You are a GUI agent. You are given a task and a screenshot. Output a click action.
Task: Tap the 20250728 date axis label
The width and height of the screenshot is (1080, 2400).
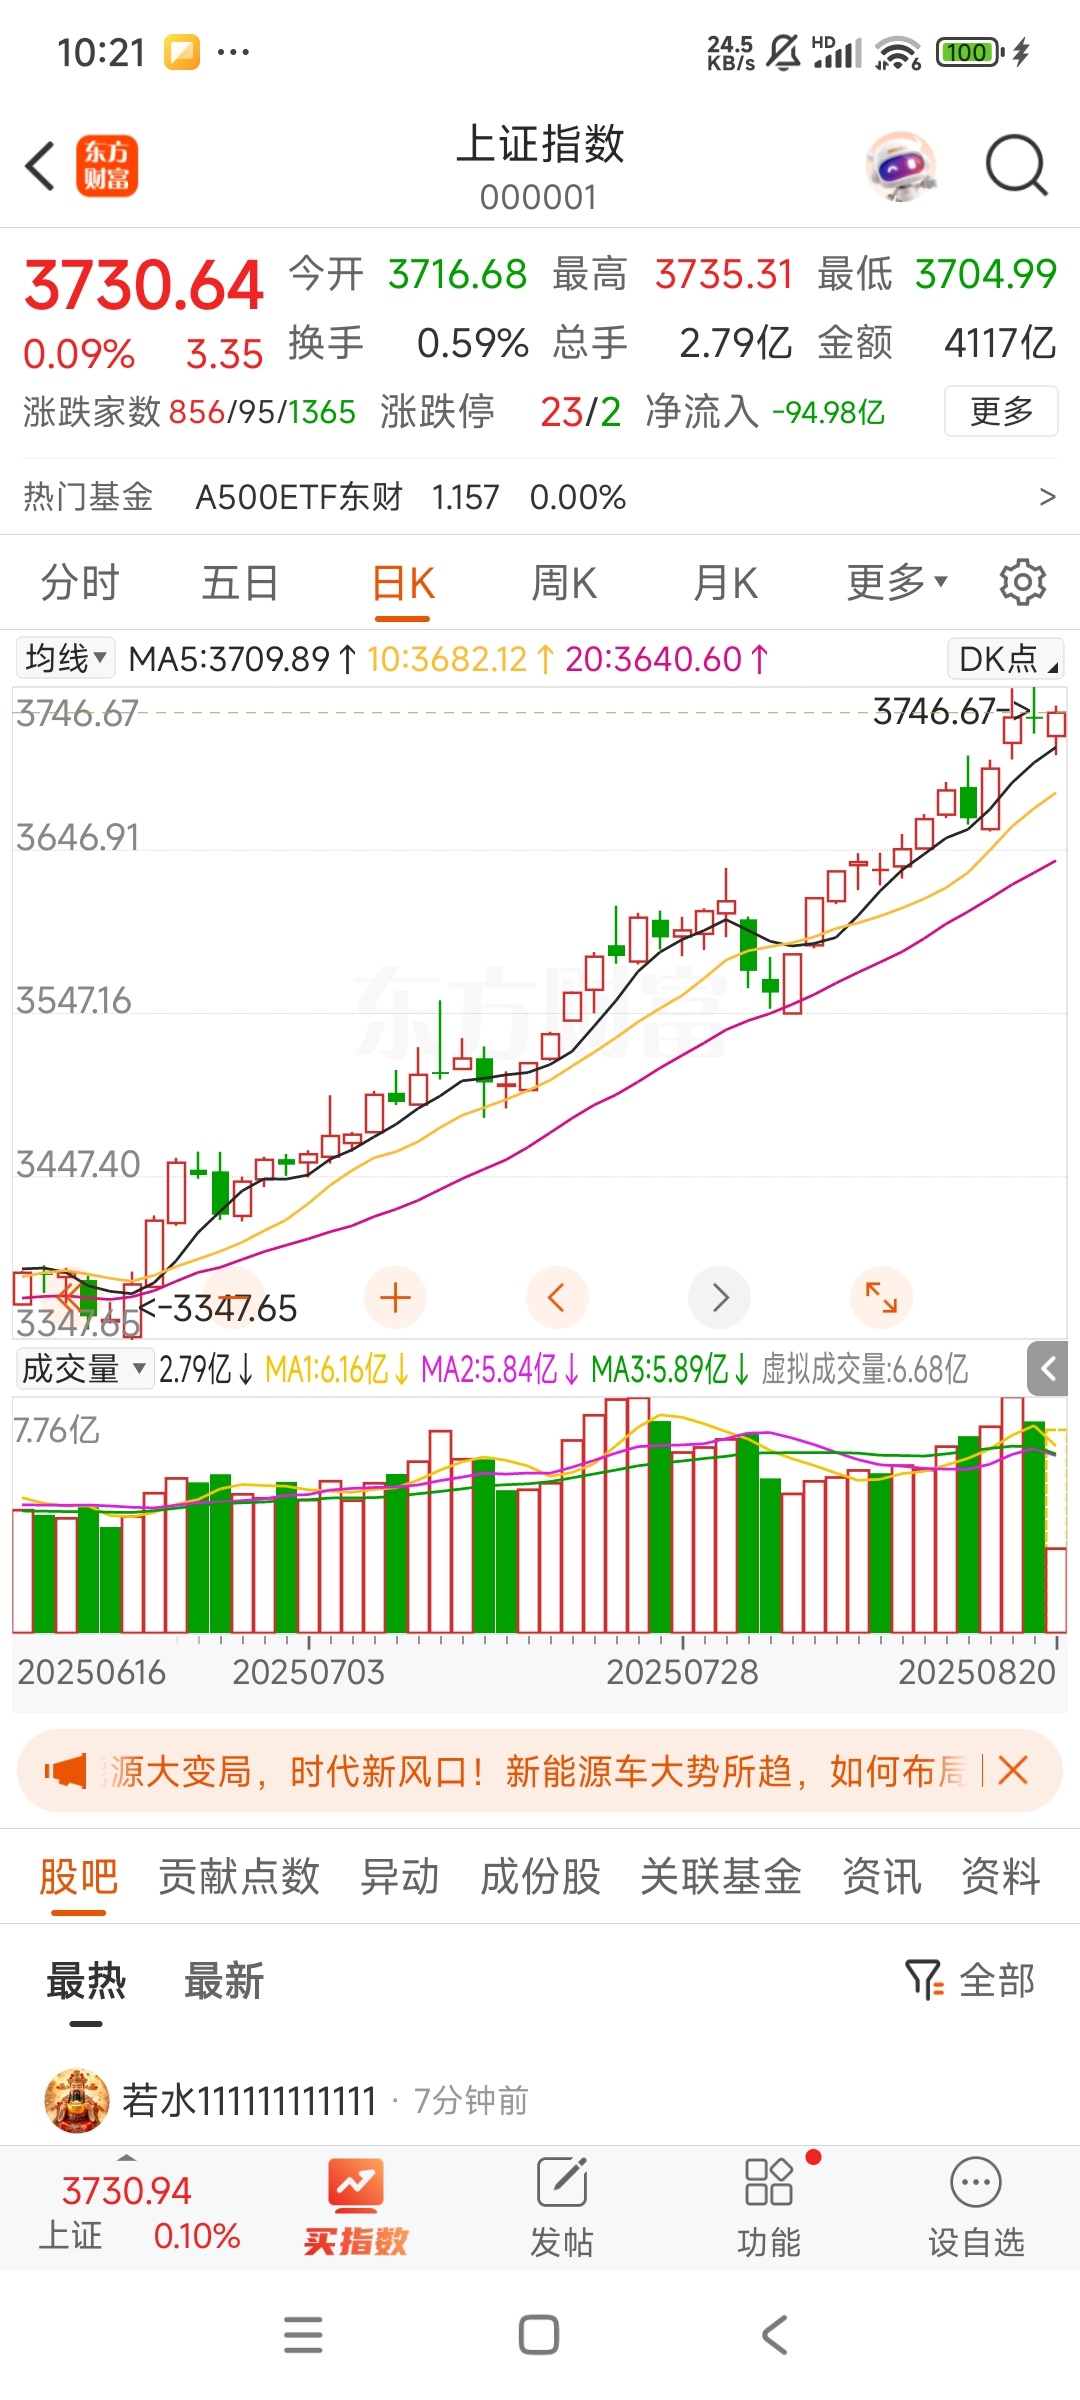683,1672
